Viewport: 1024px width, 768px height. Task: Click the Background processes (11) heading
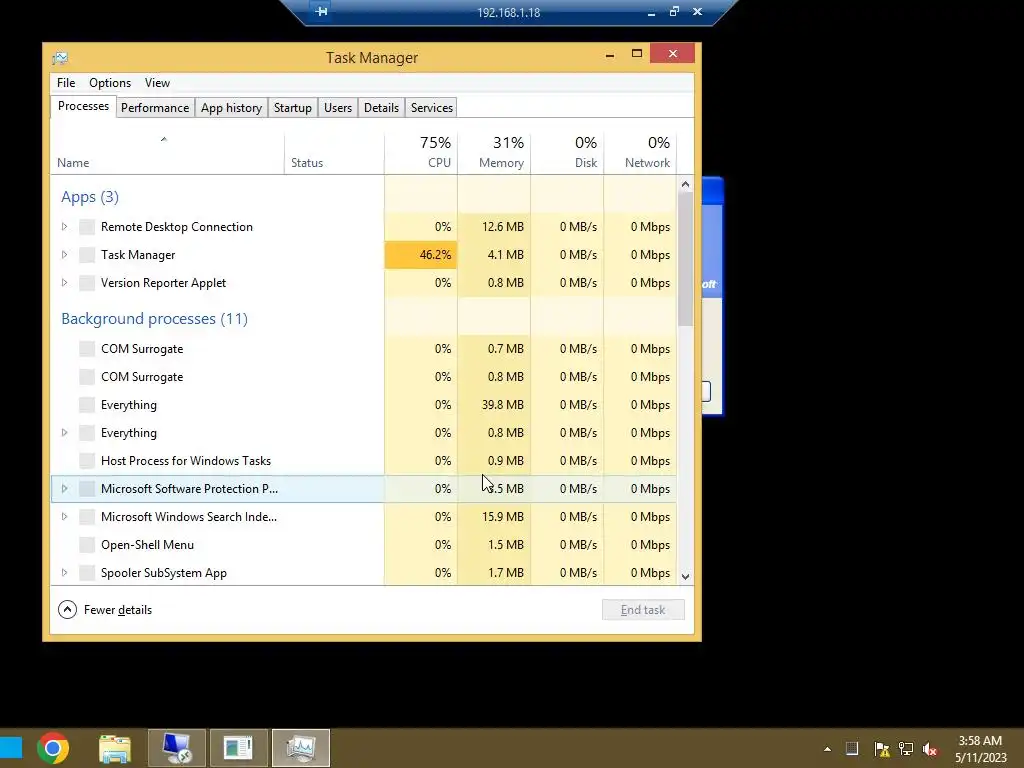tap(154, 319)
